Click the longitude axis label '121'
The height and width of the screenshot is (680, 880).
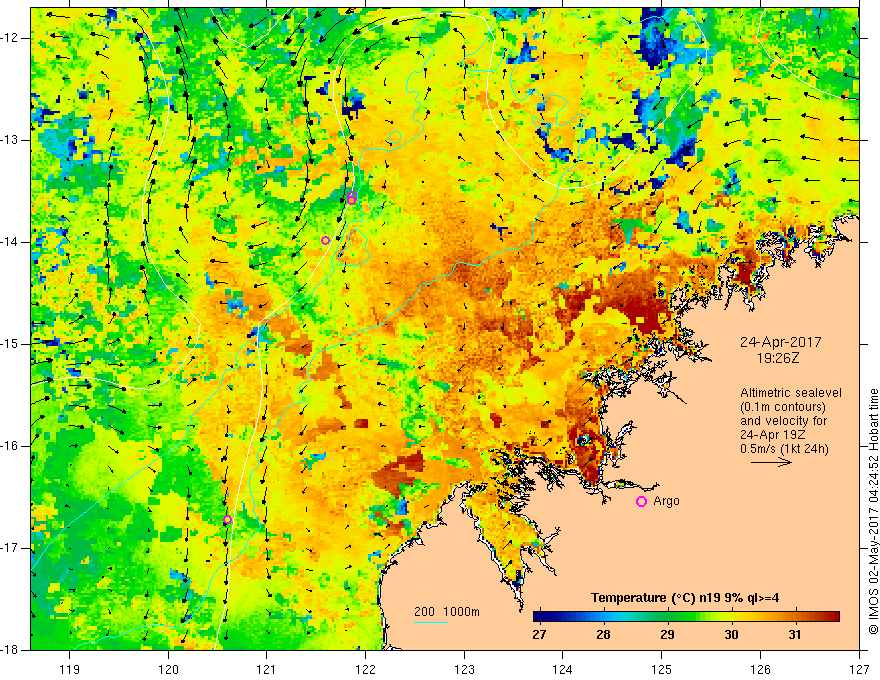pos(267,669)
